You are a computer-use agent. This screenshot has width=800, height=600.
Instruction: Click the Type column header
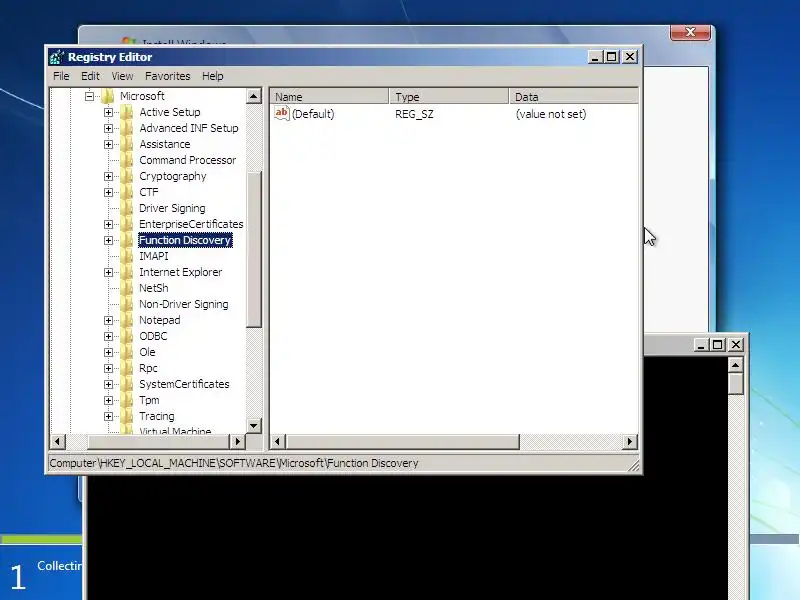coord(449,96)
